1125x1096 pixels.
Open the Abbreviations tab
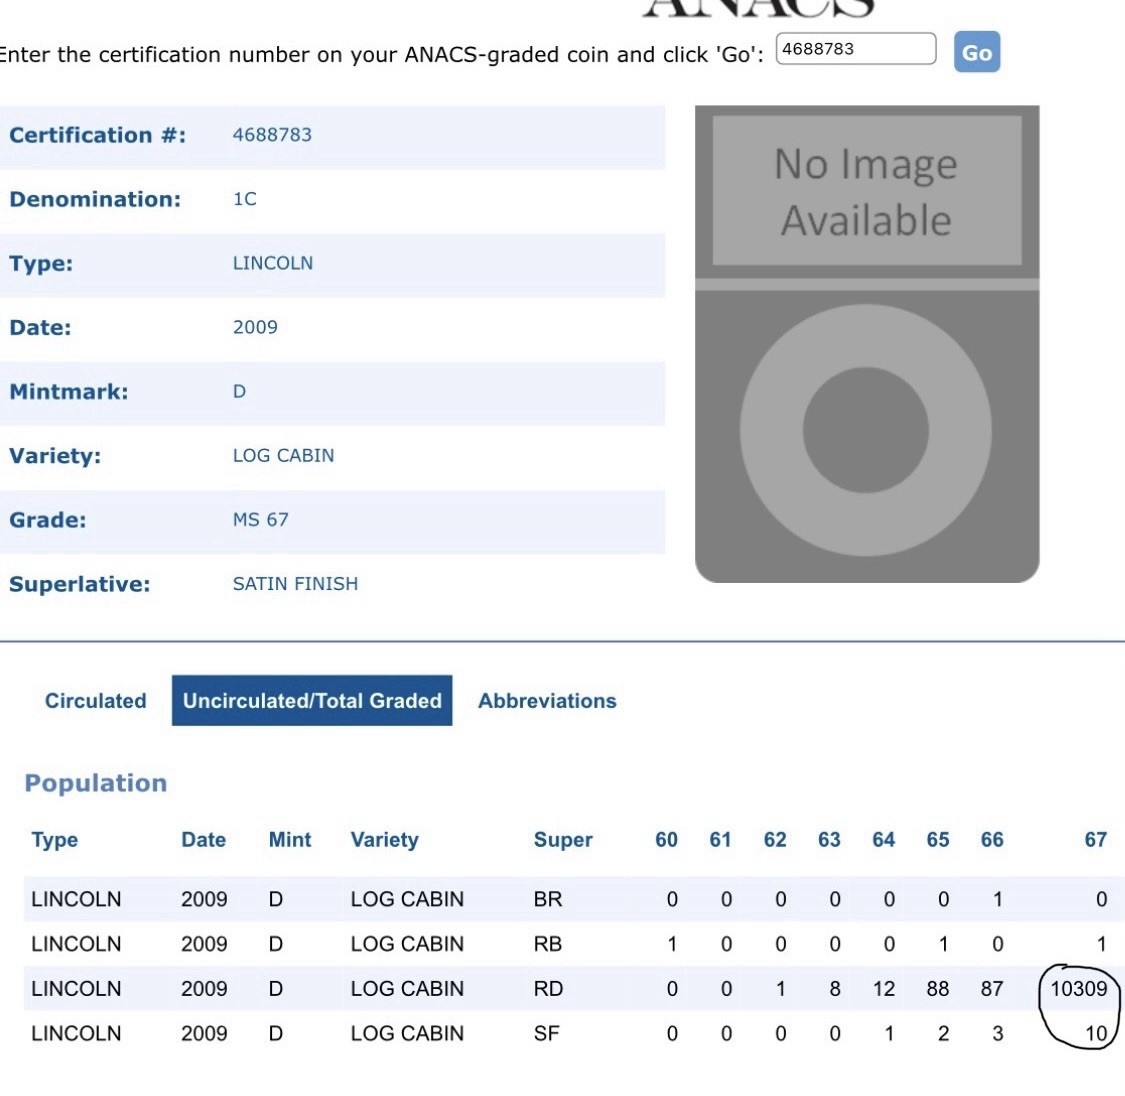[547, 701]
